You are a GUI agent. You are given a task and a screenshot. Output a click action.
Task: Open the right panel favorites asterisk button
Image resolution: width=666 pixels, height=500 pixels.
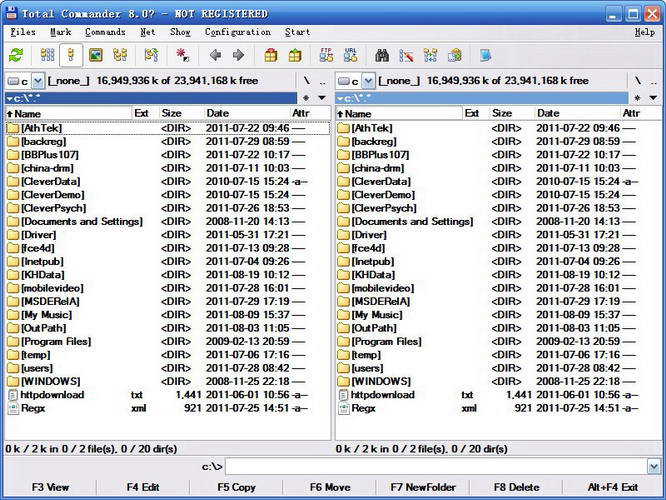(637, 98)
